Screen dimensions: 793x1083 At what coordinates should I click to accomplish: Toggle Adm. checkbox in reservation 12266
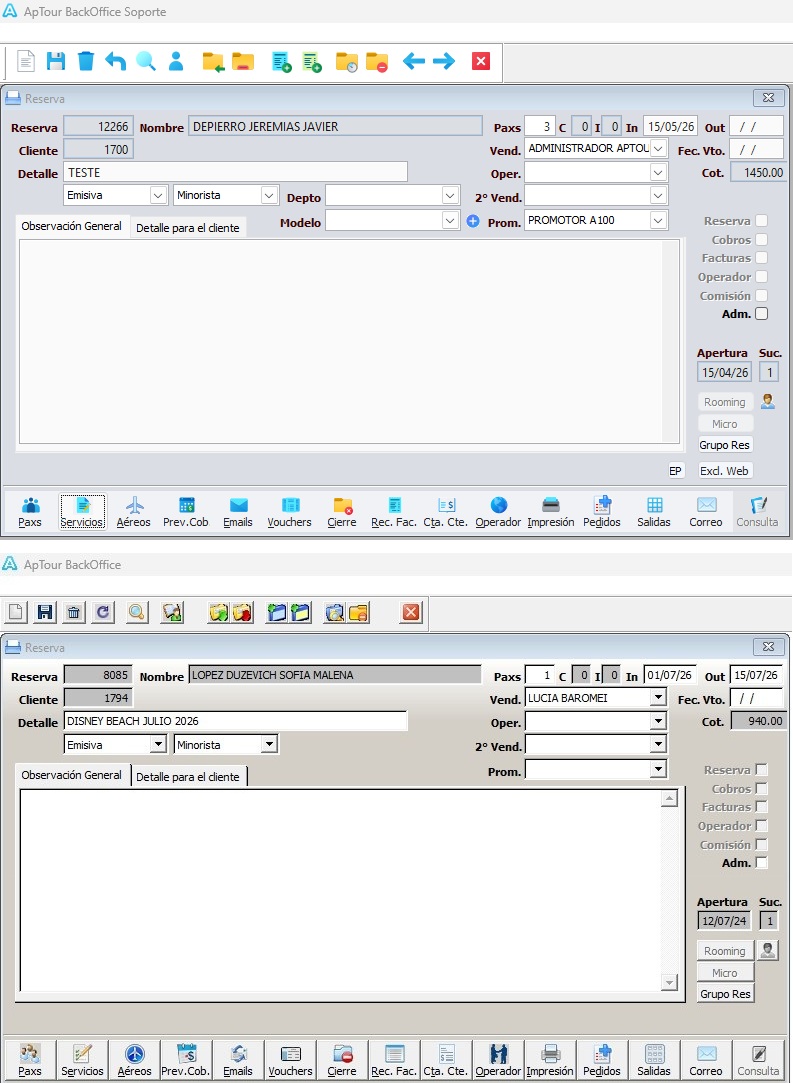[761, 314]
